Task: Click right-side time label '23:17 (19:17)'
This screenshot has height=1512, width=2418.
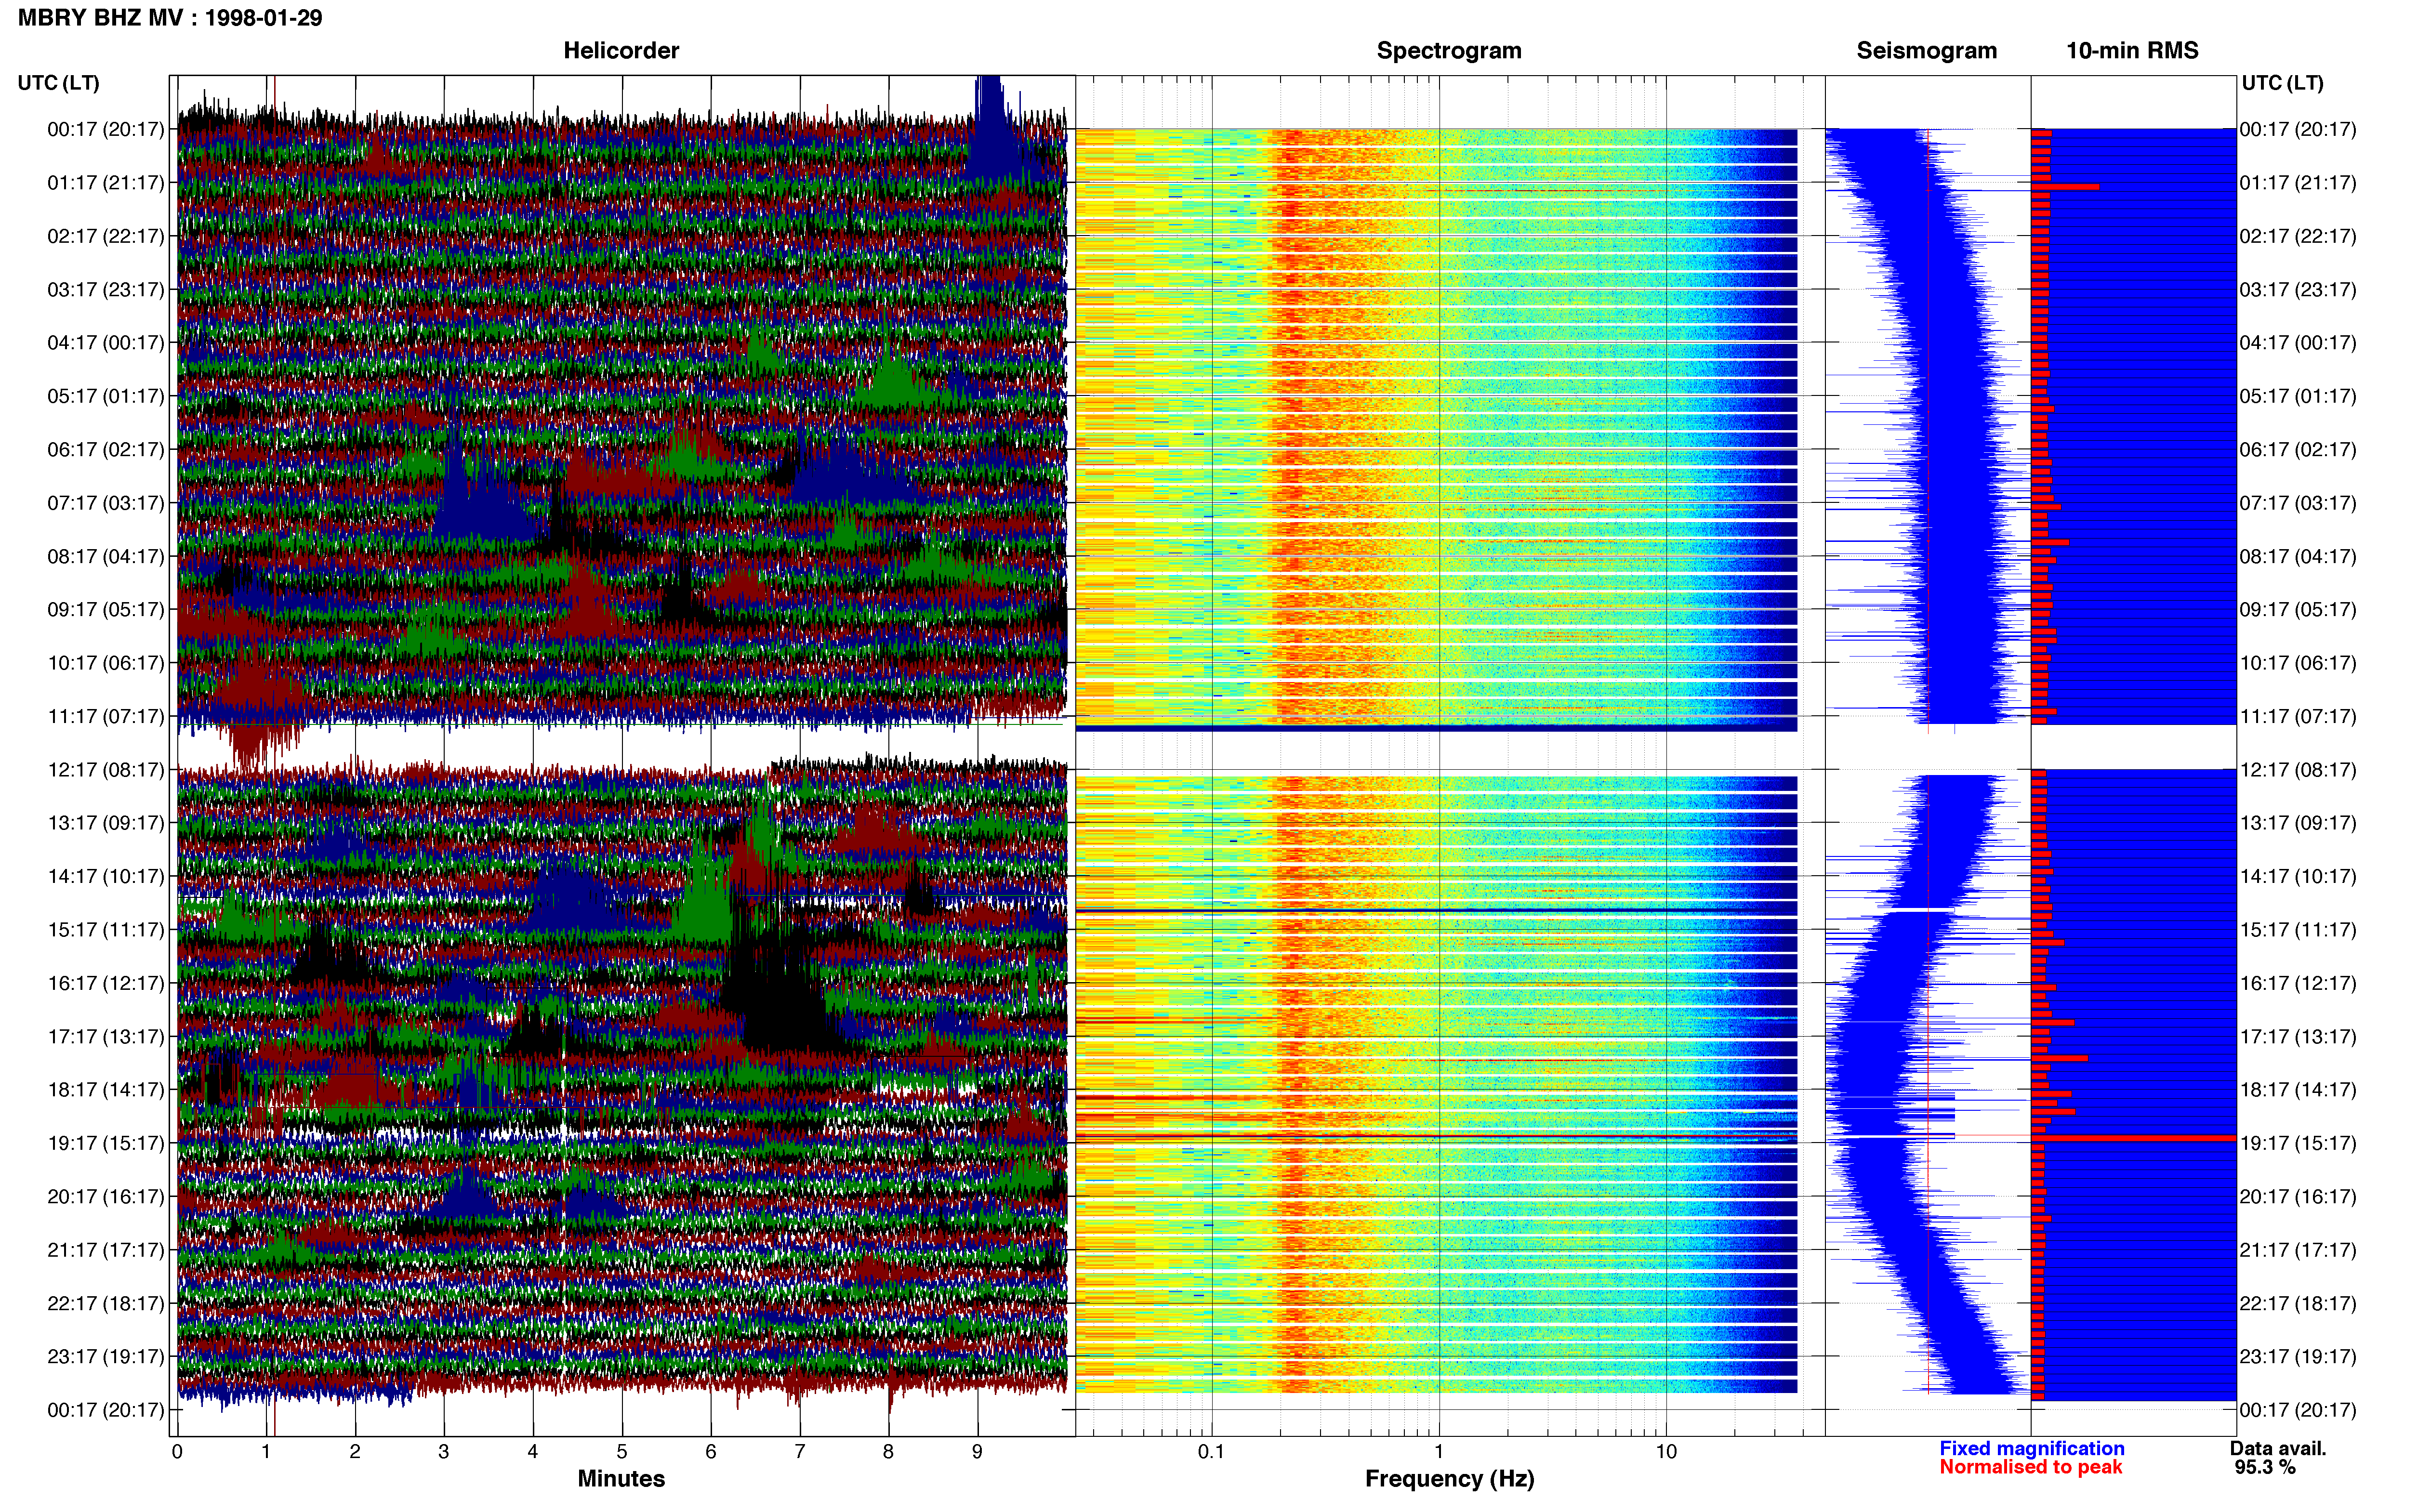Action: point(2298,1357)
